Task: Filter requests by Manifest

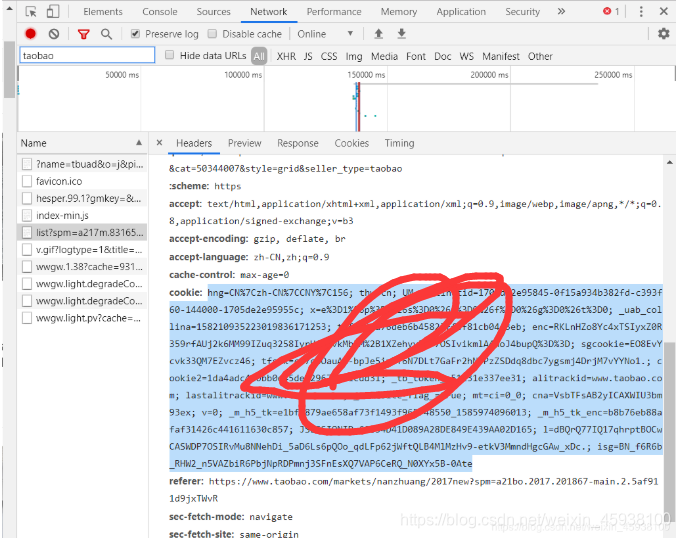Action: [501, 56]
